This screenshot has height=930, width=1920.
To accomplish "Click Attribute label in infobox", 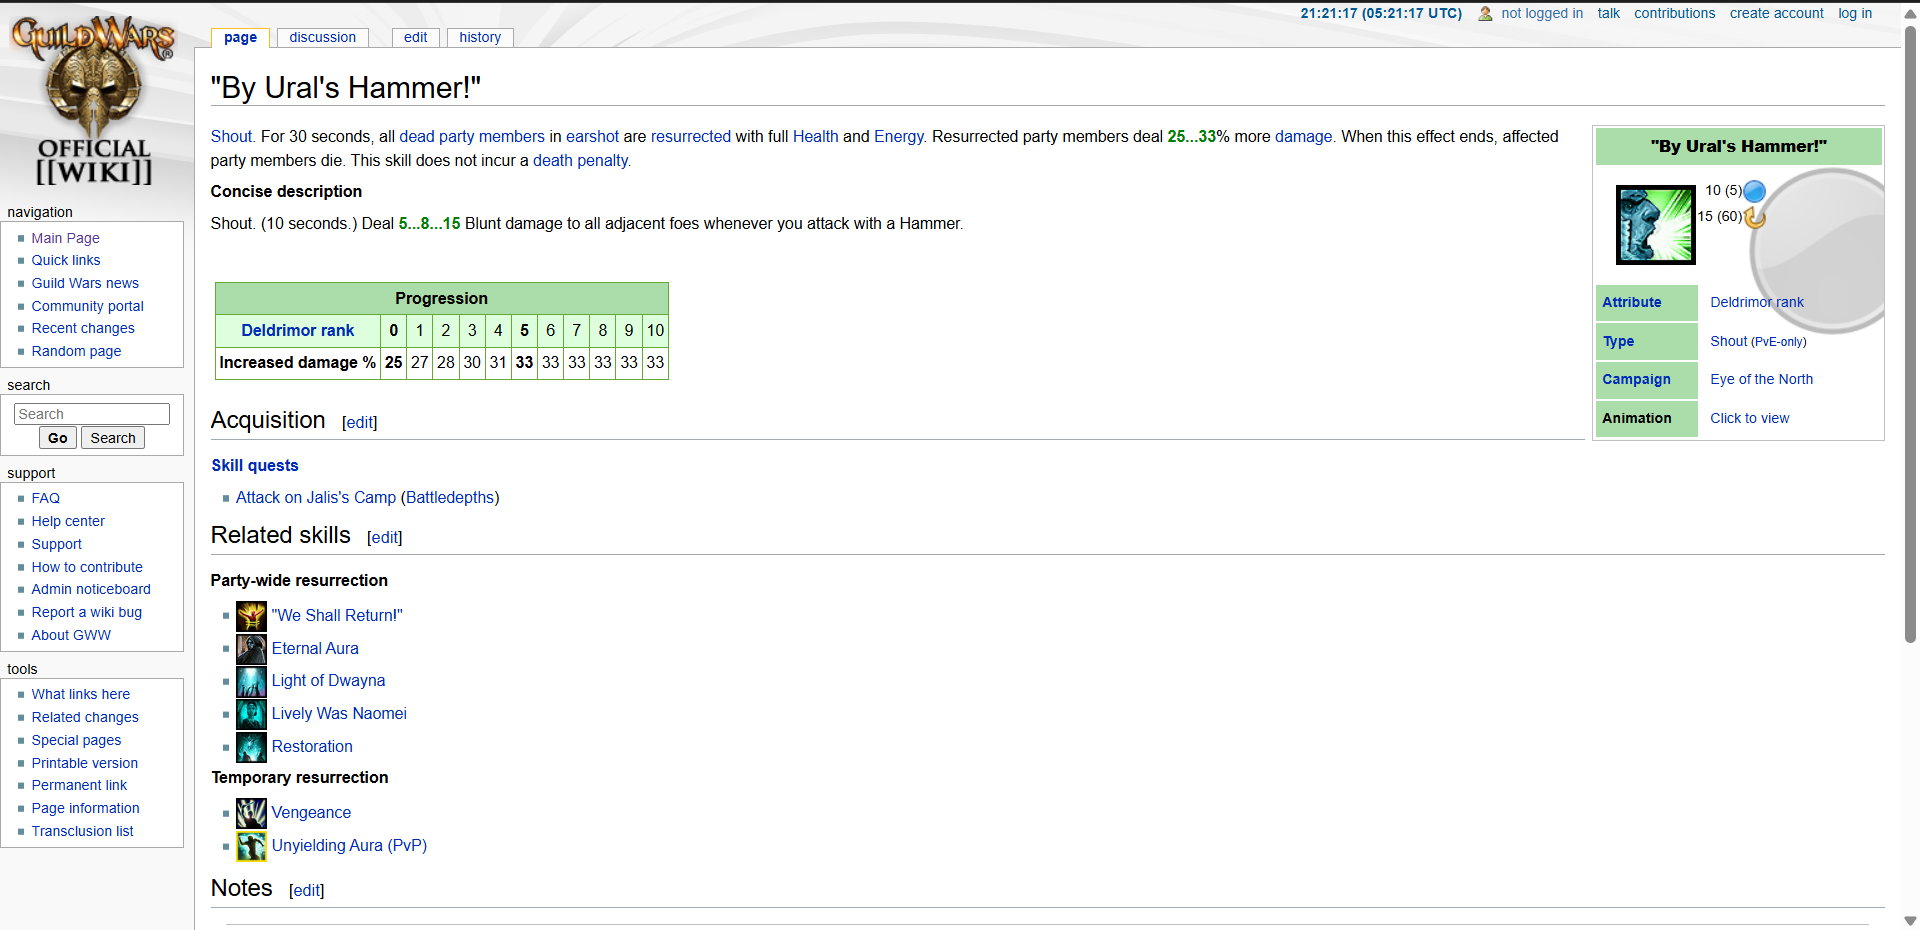I will tap(1632, 302).
